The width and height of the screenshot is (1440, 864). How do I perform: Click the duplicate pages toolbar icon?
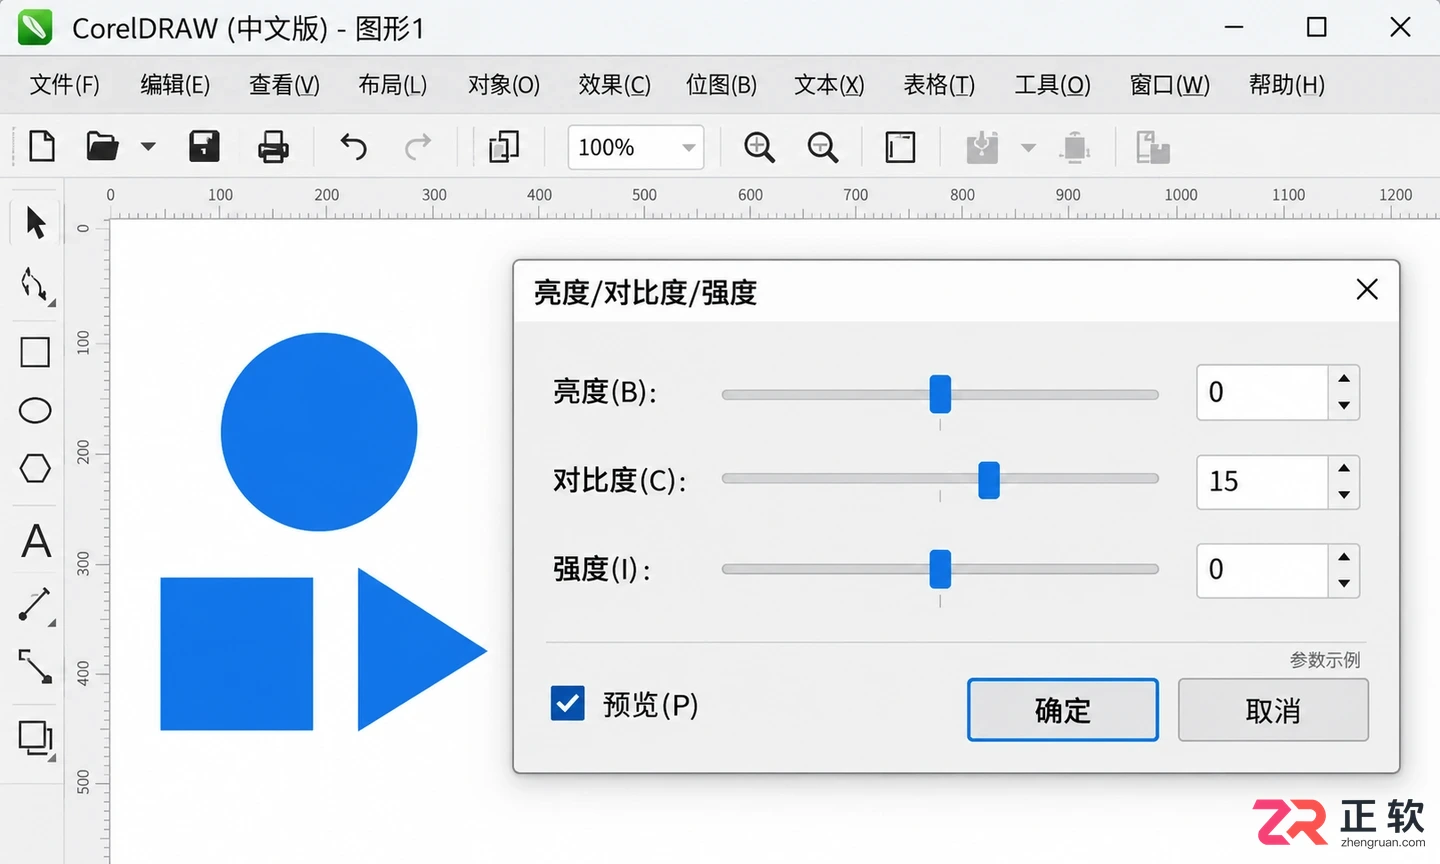pyautogui.click(x=503, y=147)
